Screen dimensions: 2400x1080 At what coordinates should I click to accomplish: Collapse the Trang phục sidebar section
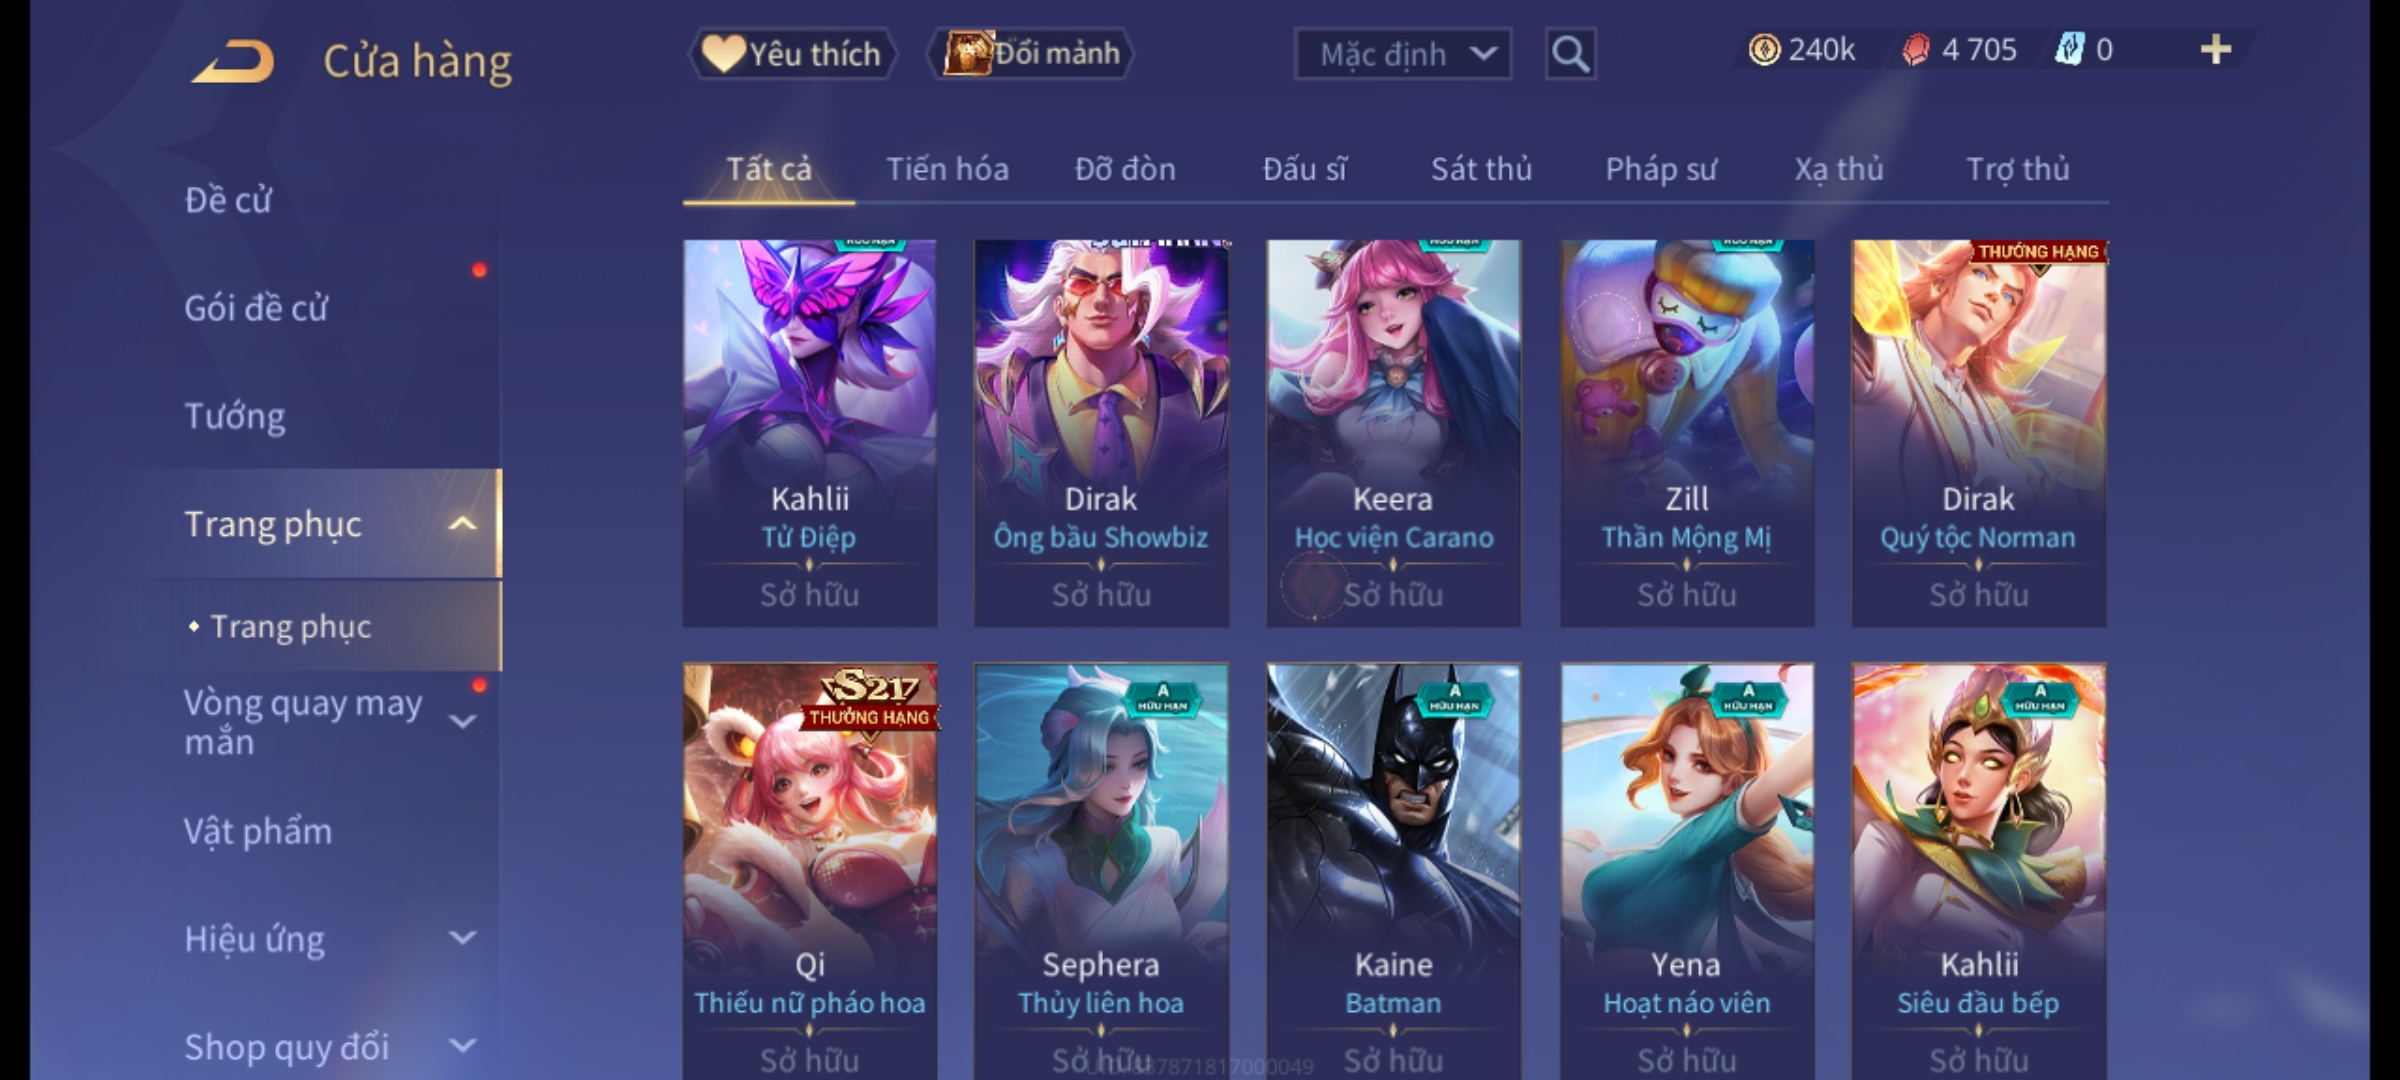pos(462,524)
